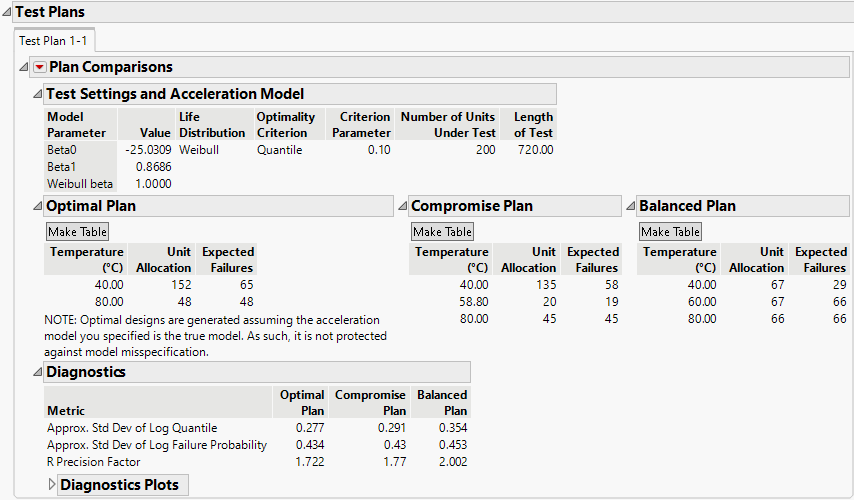
Task: Collapse Test Settings and Acceleration Model section
Action: point(37,94)
